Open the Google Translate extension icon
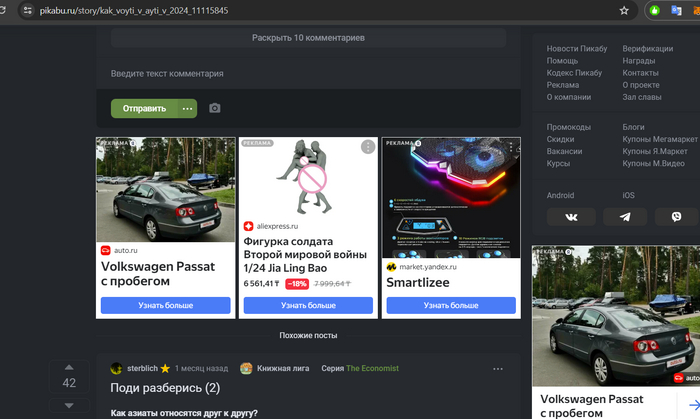The height and width of the screenshot is (419, 700). [x=676, y=10]
